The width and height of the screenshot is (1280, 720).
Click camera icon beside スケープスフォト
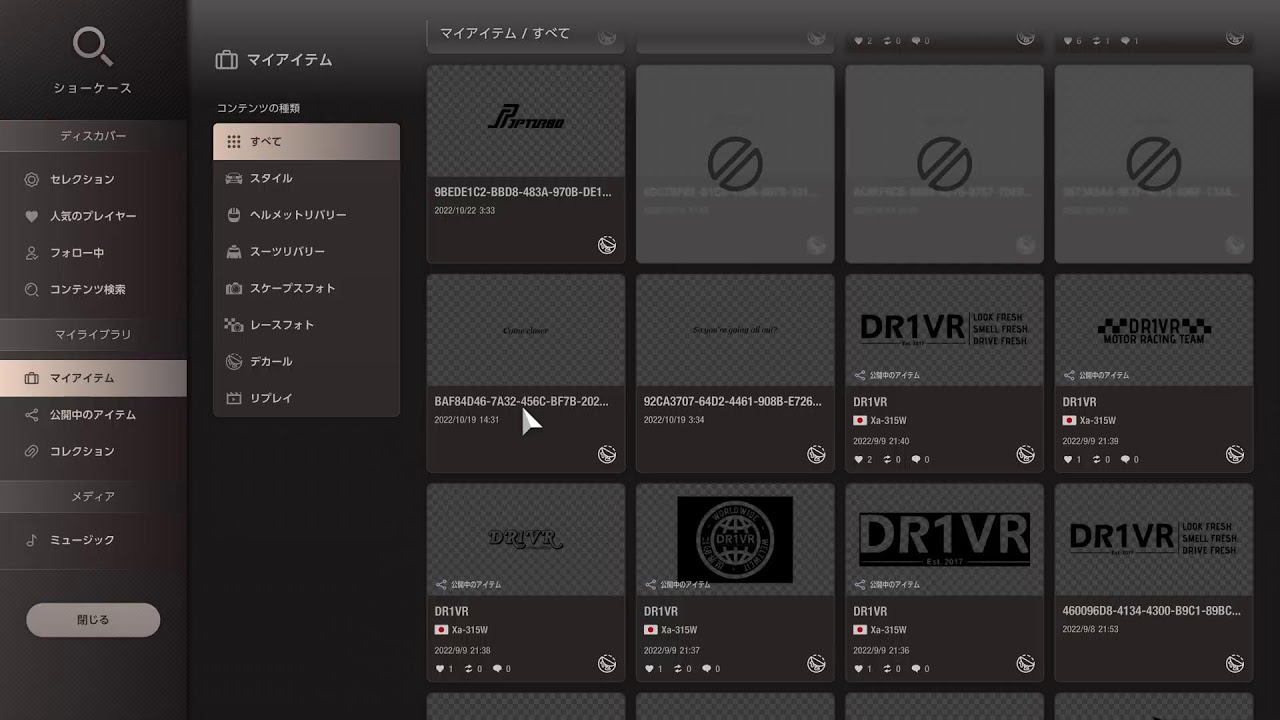click(234, 288)
